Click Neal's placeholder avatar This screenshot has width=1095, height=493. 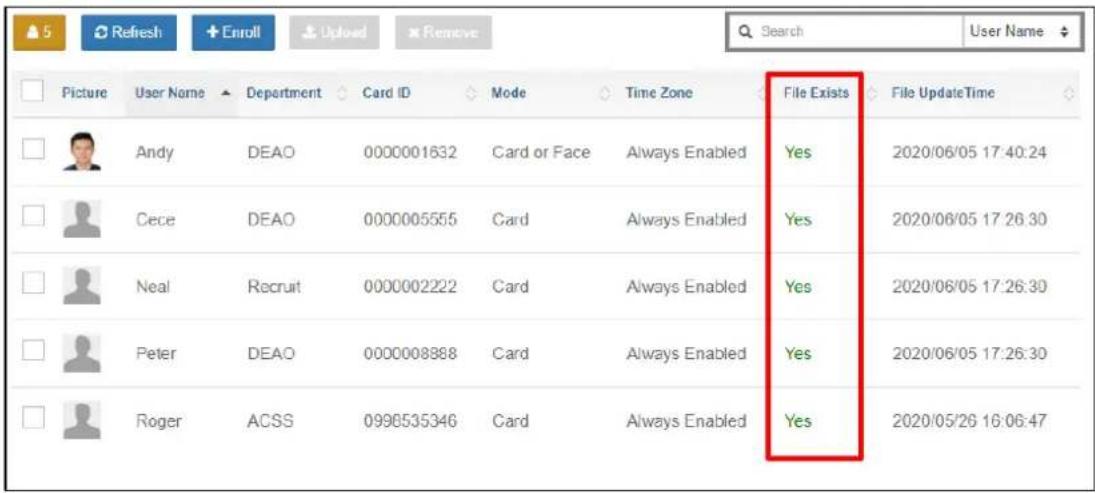[x=82, y=286]
